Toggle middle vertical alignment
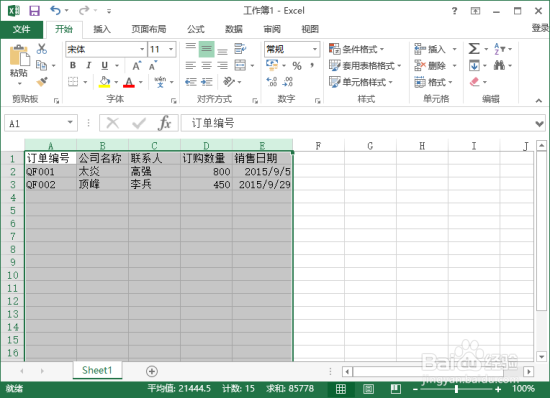The width and height of the screenshot is (550, 398). [206, 49]
